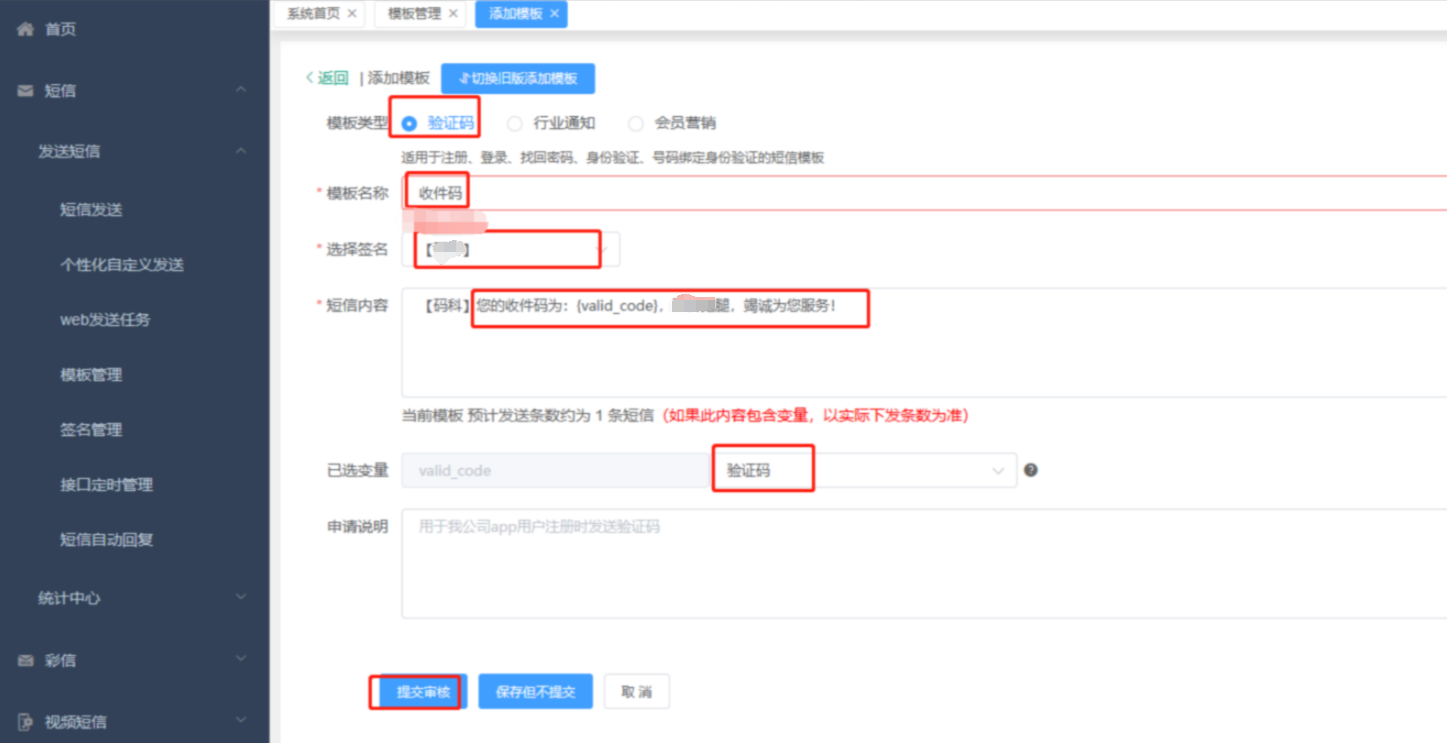Select the 行业通知 radio option
The image size is (1447, 743).
(514, 124)
